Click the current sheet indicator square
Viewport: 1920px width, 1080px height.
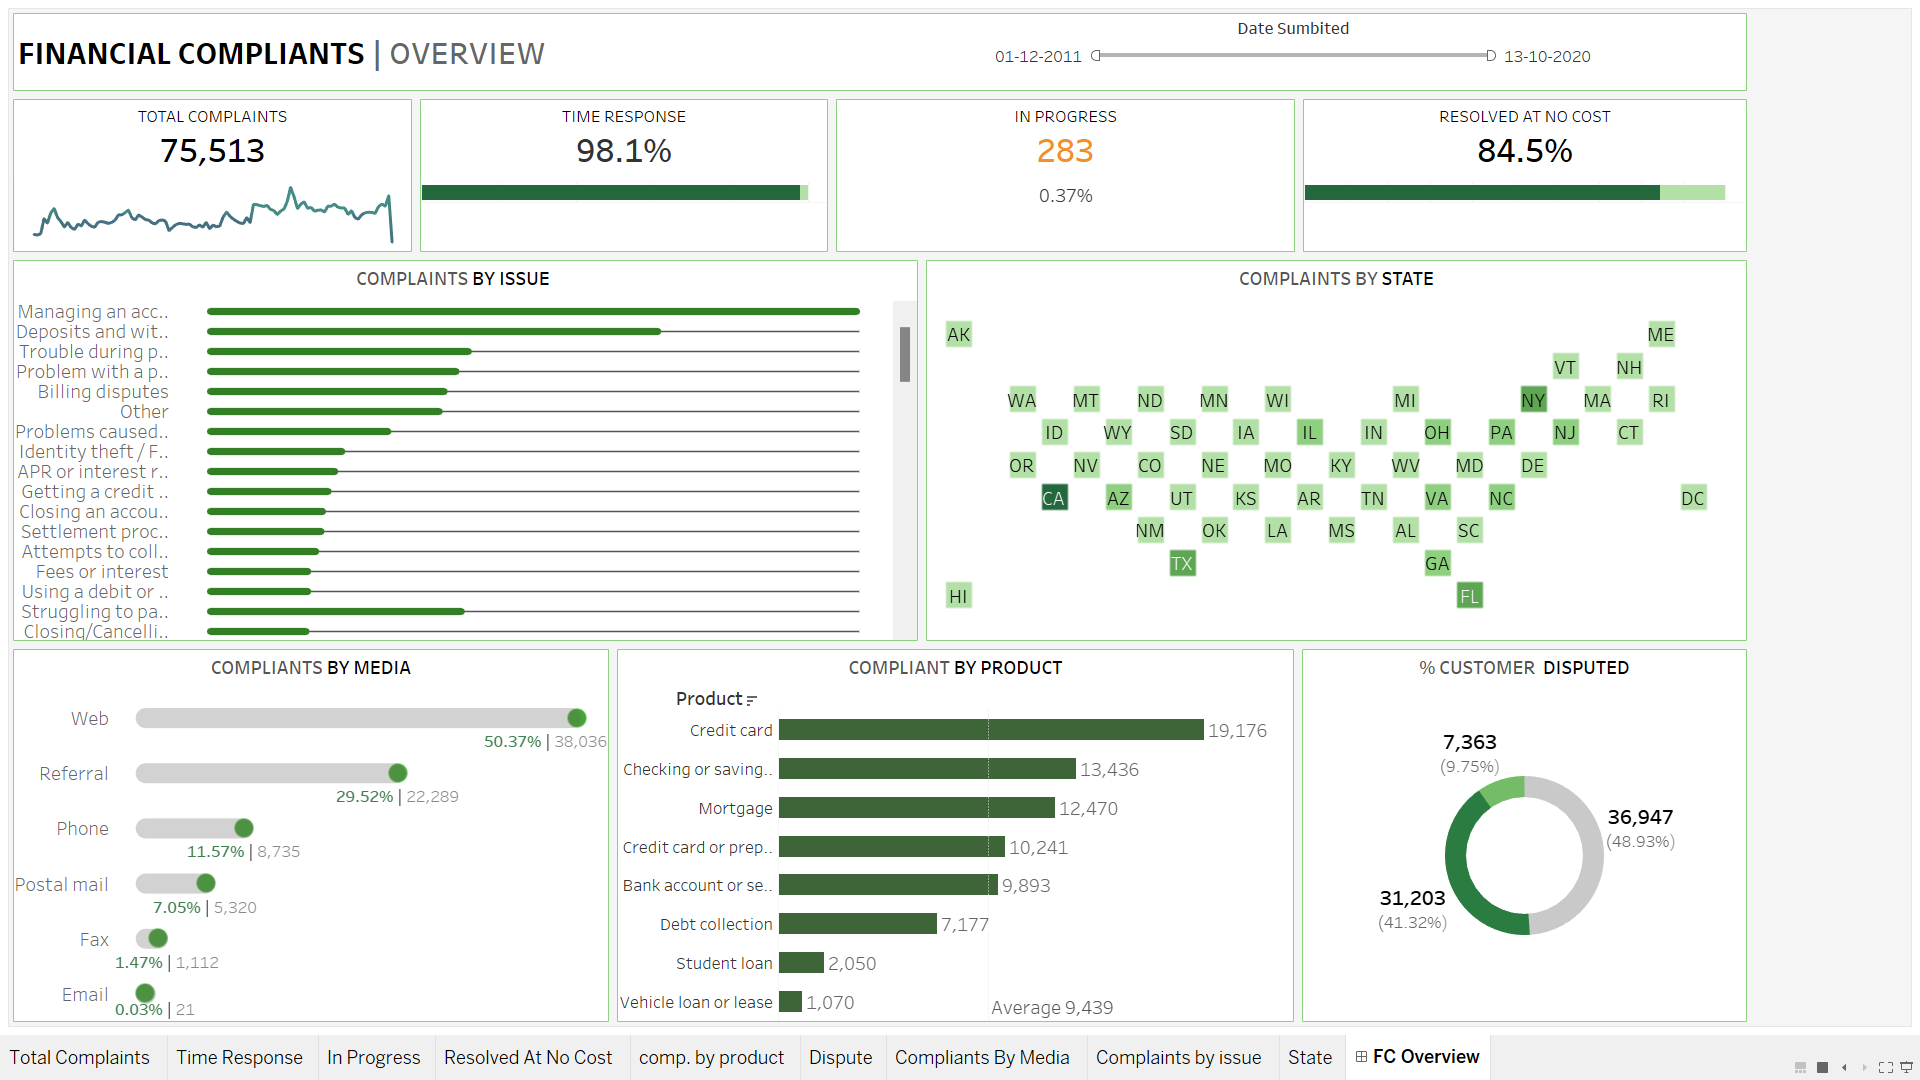(1822, 1068)
